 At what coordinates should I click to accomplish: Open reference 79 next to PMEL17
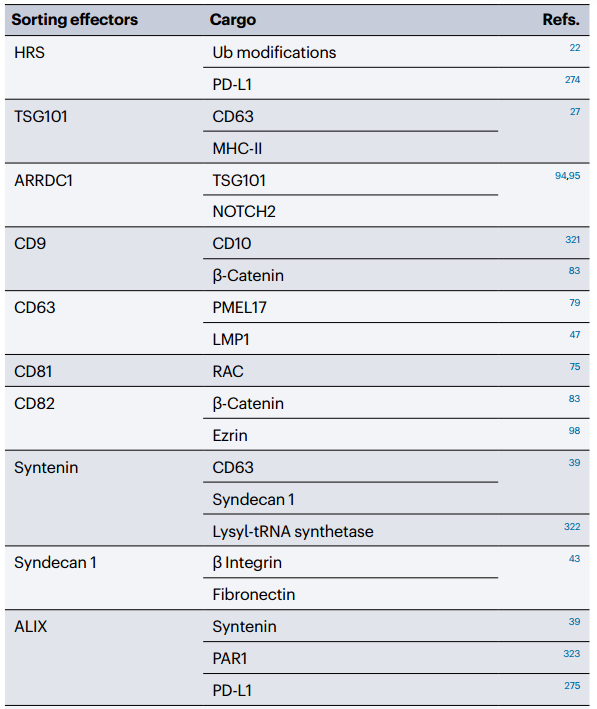pyautogui.click(x=574, y=303)
